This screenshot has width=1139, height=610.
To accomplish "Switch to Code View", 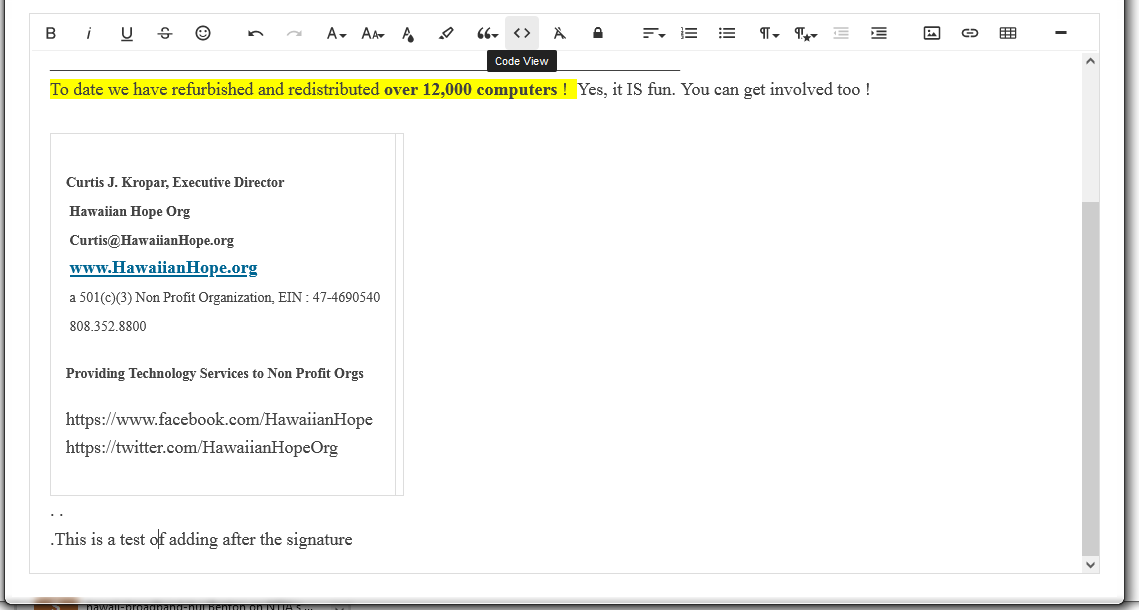I will (522, 33).
